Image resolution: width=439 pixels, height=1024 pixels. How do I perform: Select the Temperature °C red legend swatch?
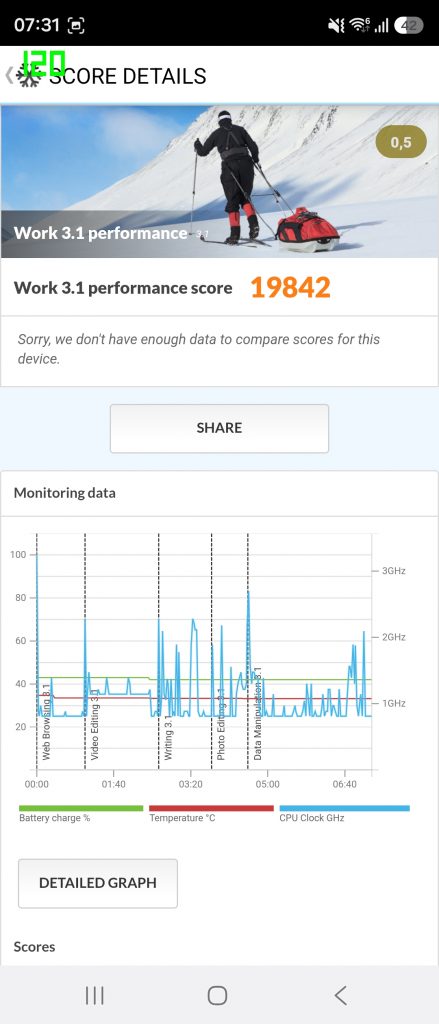[211, 808]
